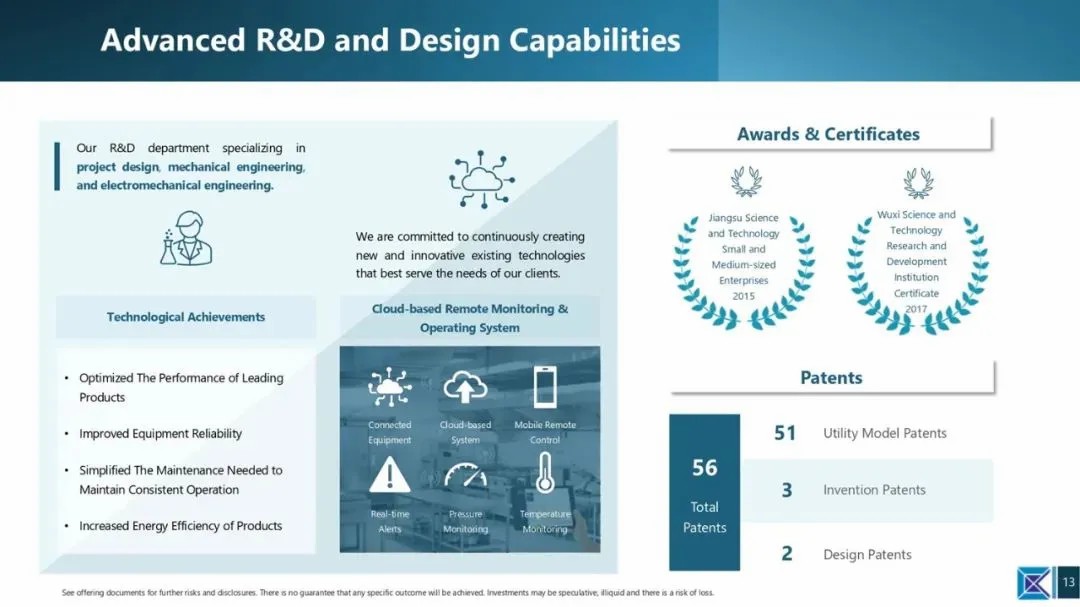Click the Cloud-based Remote Monitoring & Operating System title

pyautogui.click(x=470, y=318)
